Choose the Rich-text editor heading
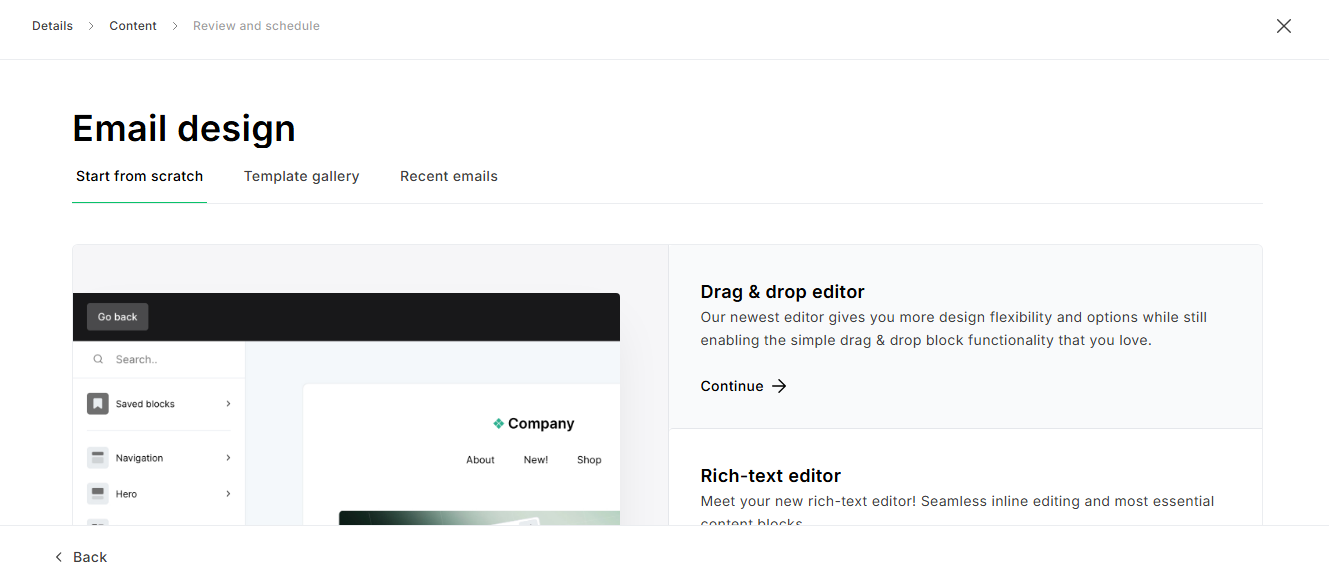This screenshot has width=1329, height=573. click(x=770, y=476)
